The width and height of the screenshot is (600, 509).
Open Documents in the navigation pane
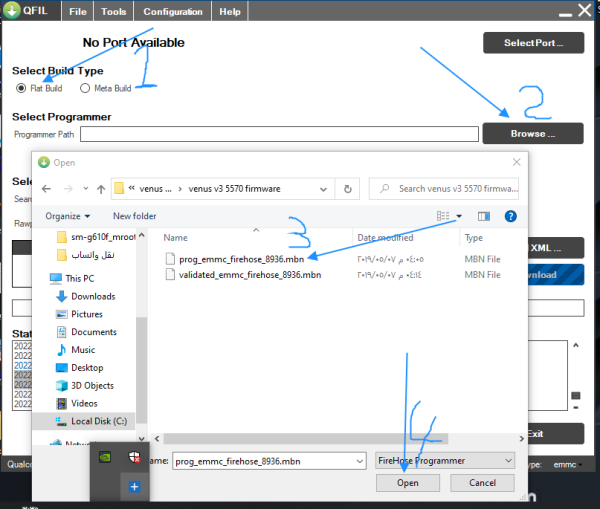(86, 332)
